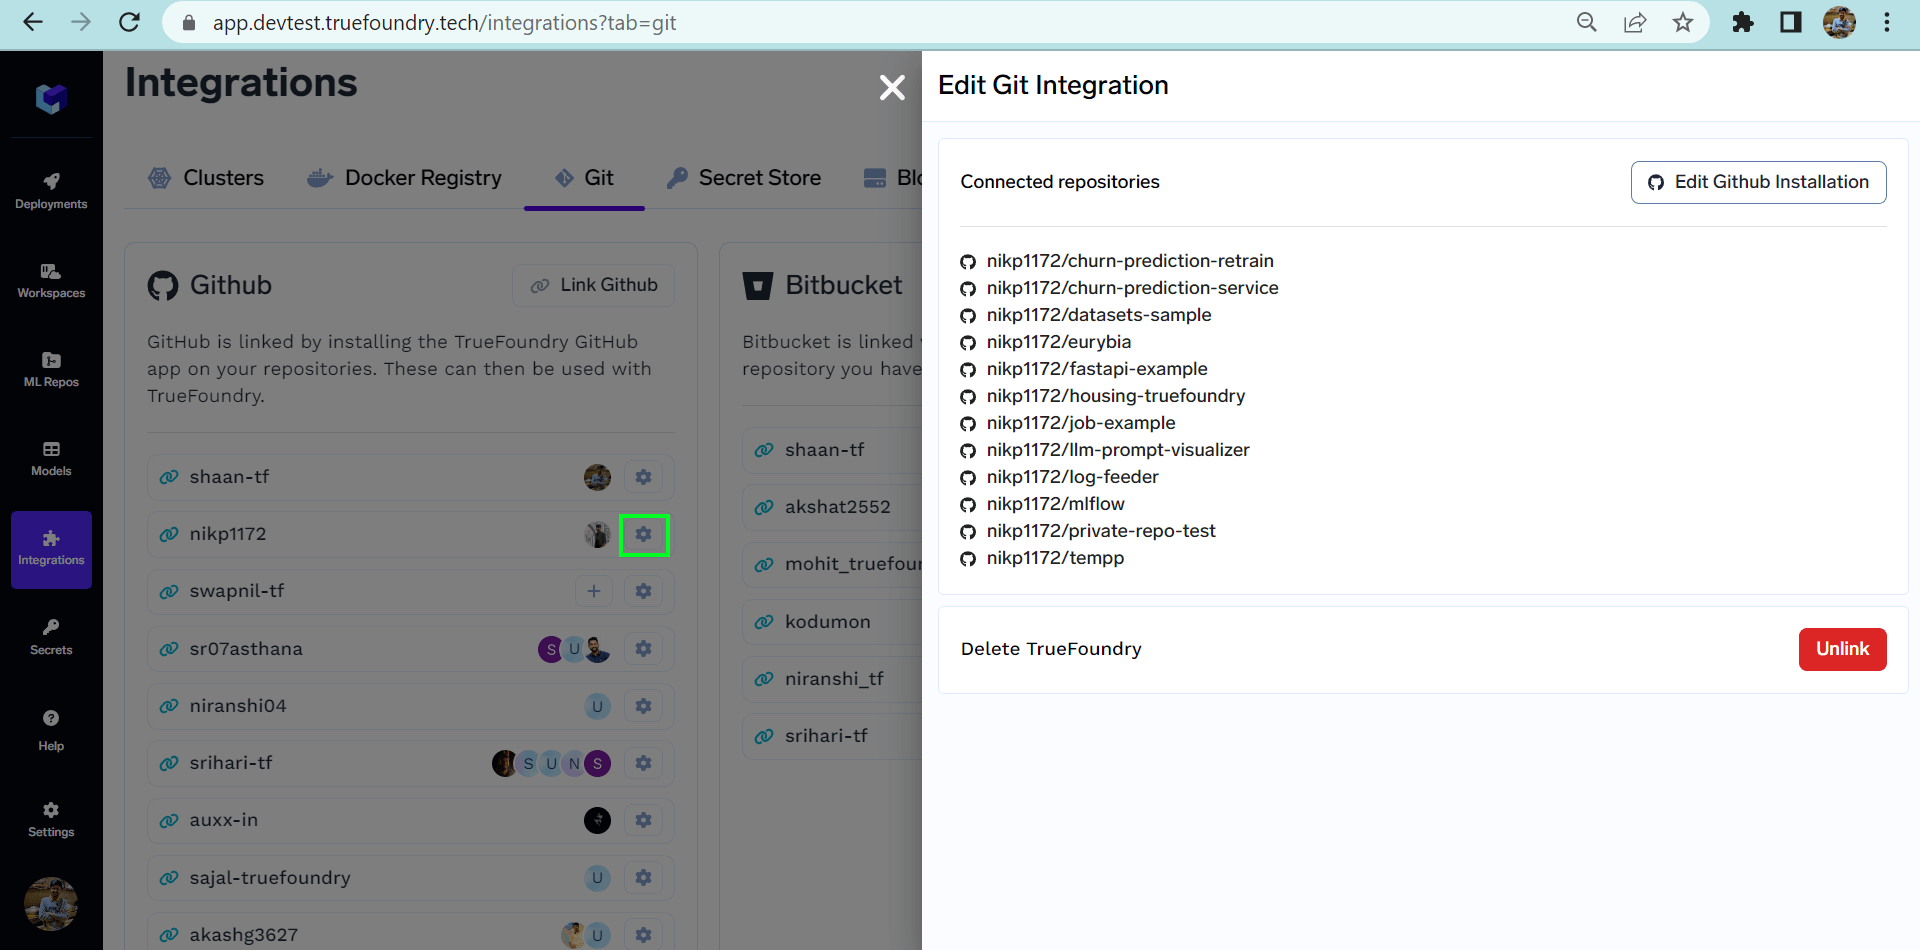Open settings gear for auxx-in
Image resolution: width=1920 pixels, height=950 pixels.
pyautogui.click(x=643, y=820)
